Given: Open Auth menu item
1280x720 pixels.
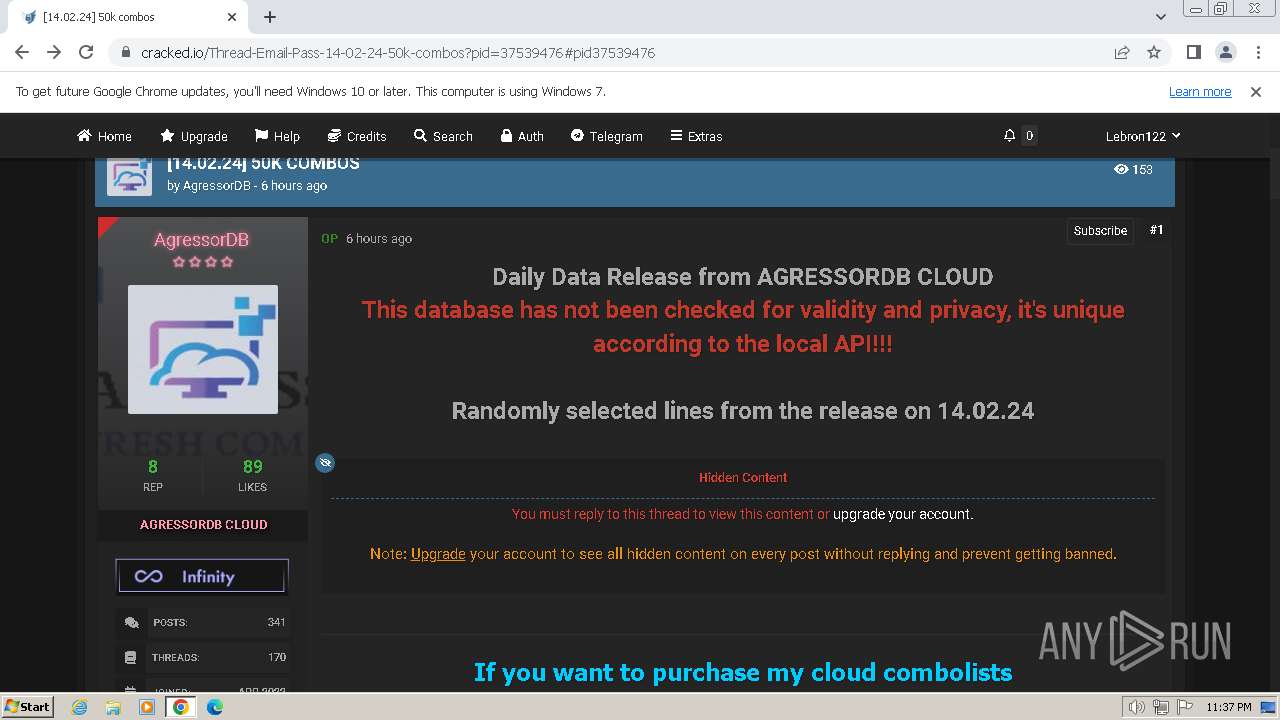Looking at the screenshot, I should pos(522,136).
